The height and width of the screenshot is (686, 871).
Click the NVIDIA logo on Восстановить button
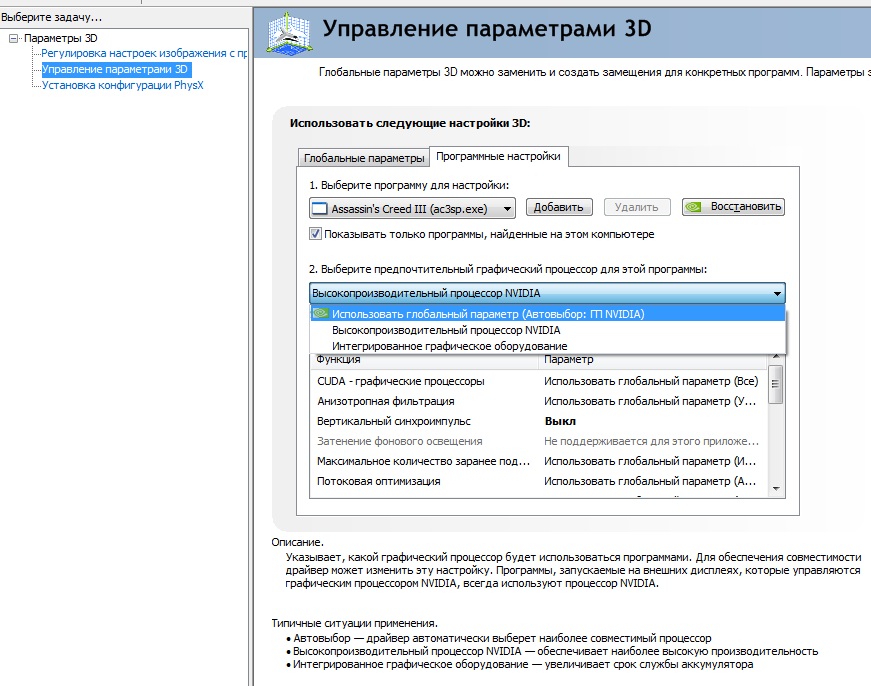[x=693, y=207]
